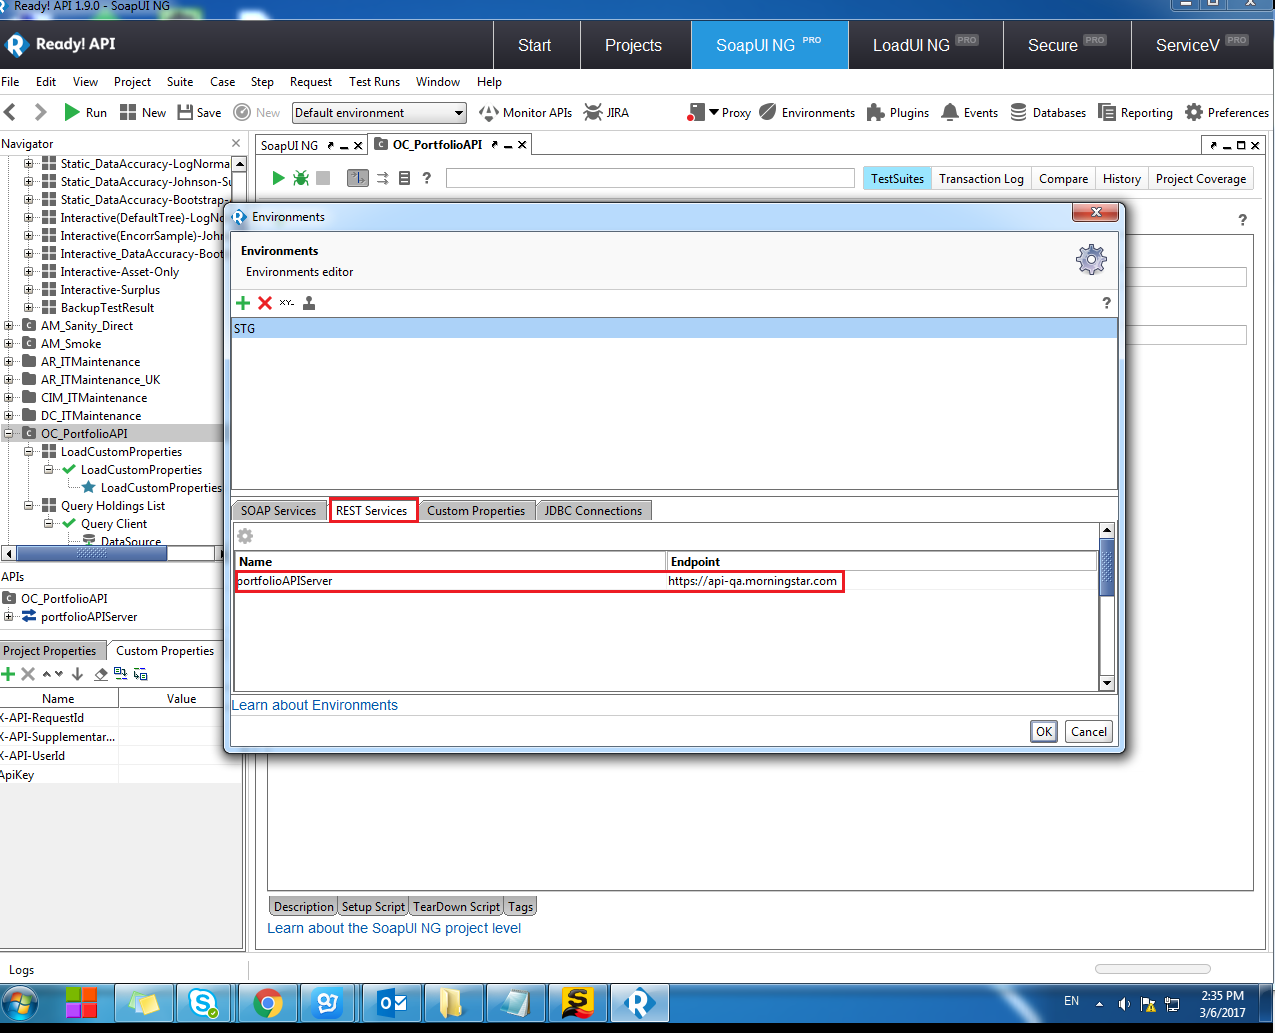The width and height of the screenshot is (1275, 1033).
Task: Rename environment with the XY icon
Action: click(287, 303)
